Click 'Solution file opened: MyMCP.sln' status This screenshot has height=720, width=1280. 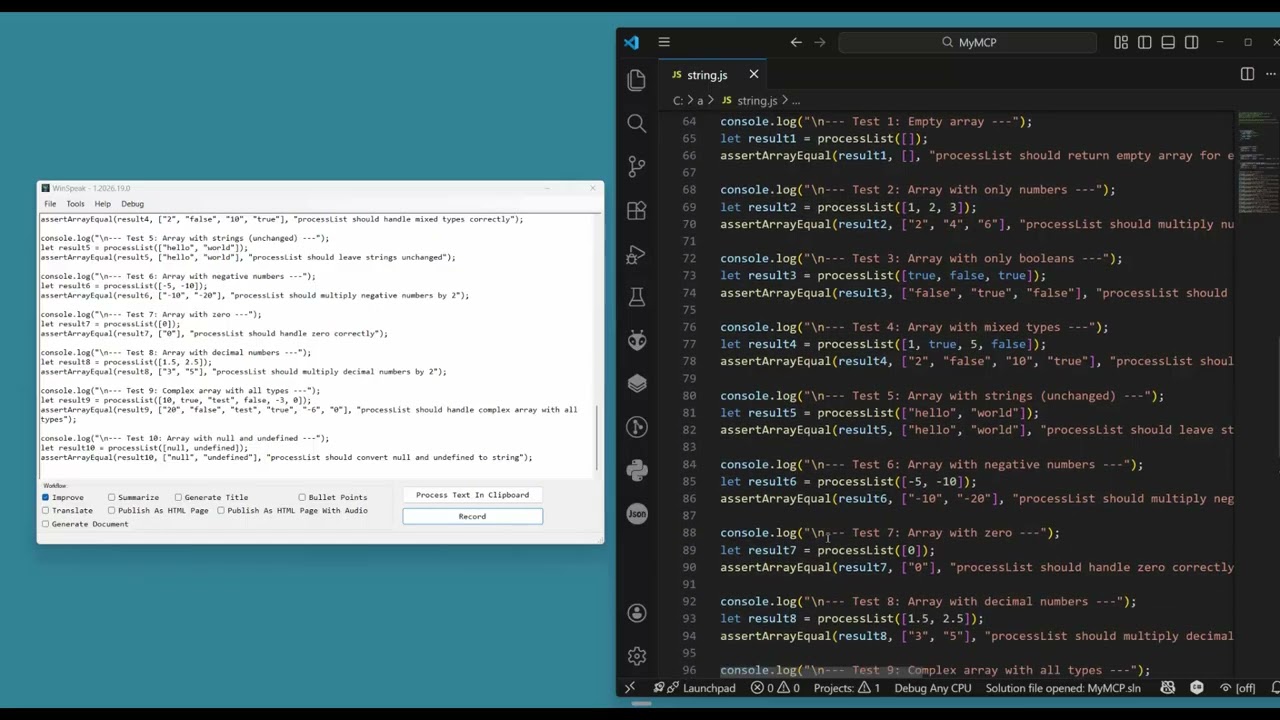1063,688
